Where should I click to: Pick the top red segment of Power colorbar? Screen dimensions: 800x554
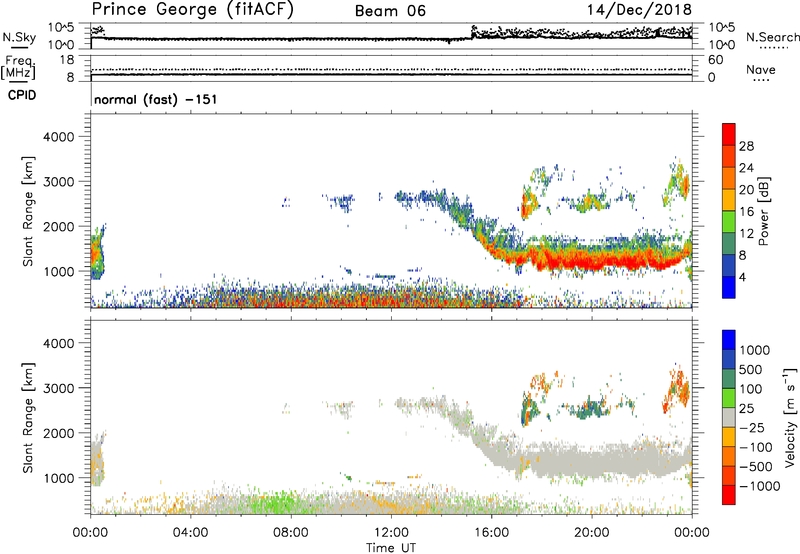pyautogui.click(x=729, y=134)
